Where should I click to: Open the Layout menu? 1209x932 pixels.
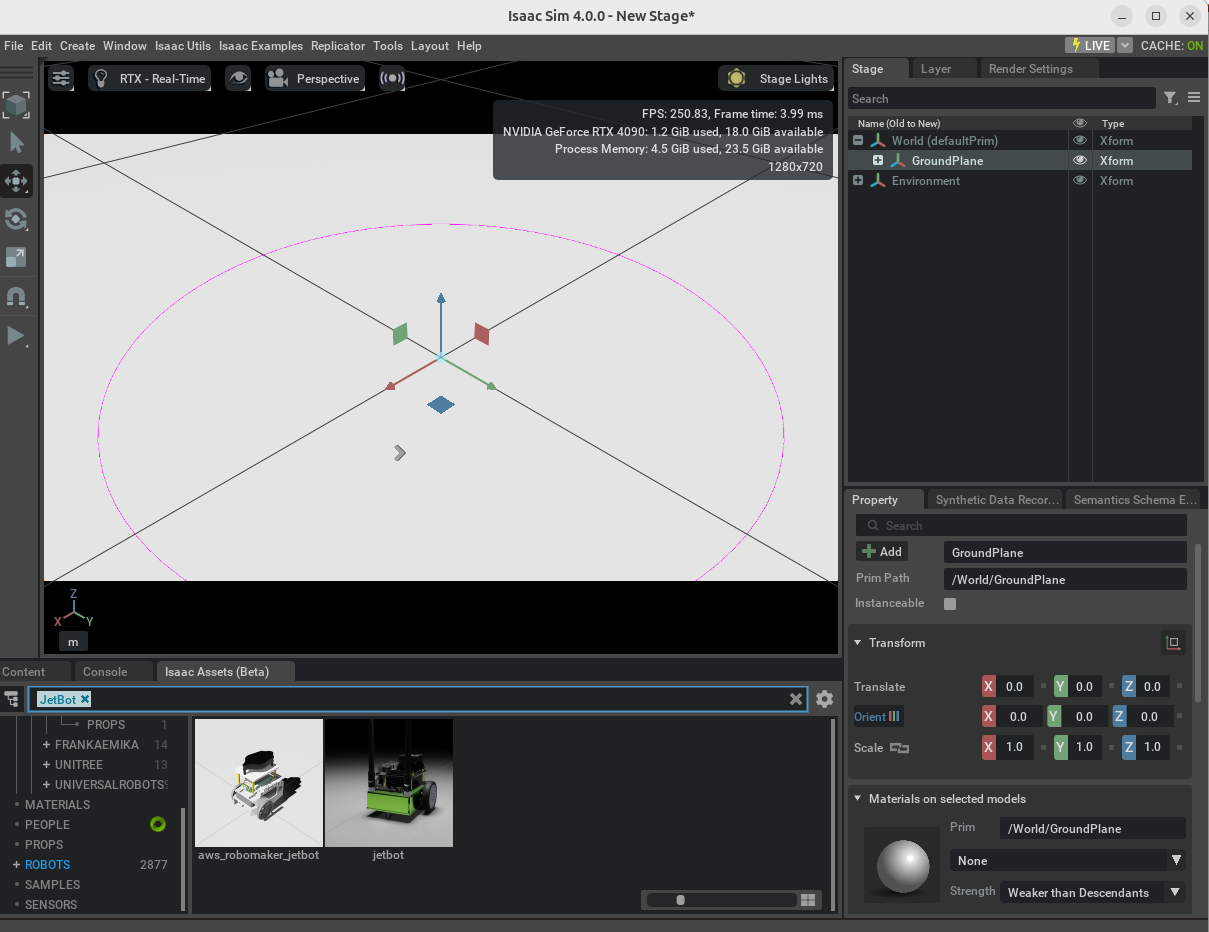[x=430, y=46]
